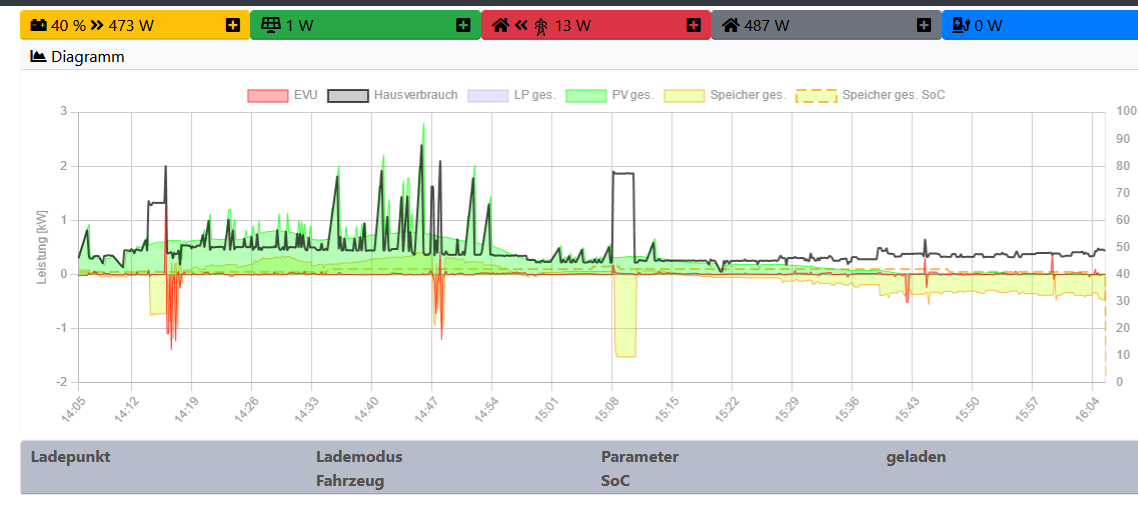The image size is (1138, 512).
Task: Click the 13 W grid power value
Action: coord(573,25)
